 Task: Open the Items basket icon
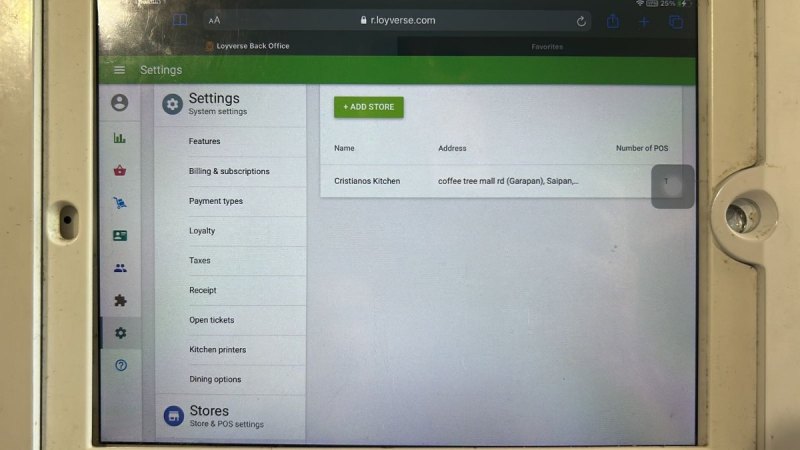coord(120,170)
